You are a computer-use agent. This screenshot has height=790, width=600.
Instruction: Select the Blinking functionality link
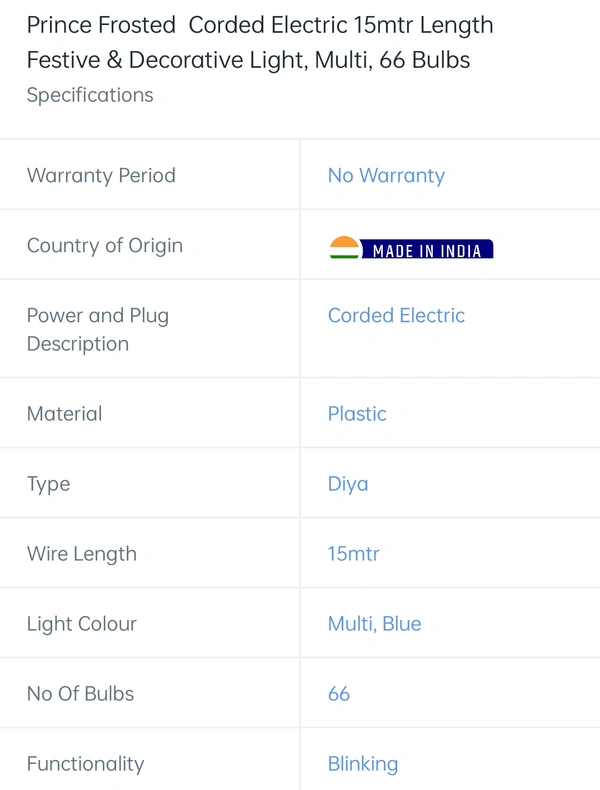click(363, 763)
